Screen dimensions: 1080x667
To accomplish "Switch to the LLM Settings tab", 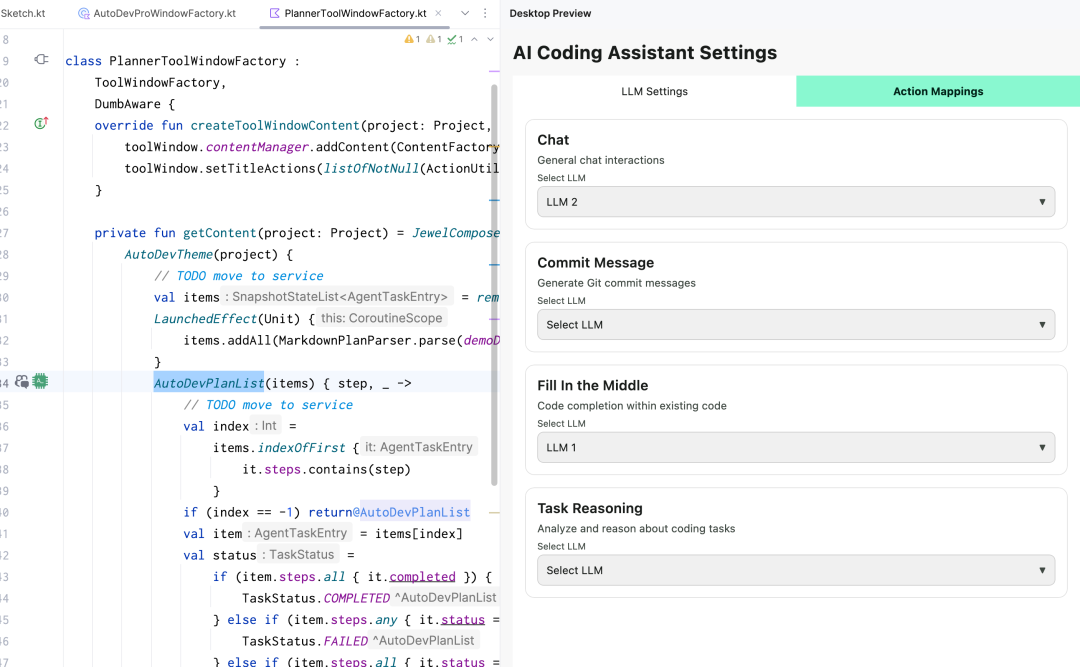I will [654, 91].
